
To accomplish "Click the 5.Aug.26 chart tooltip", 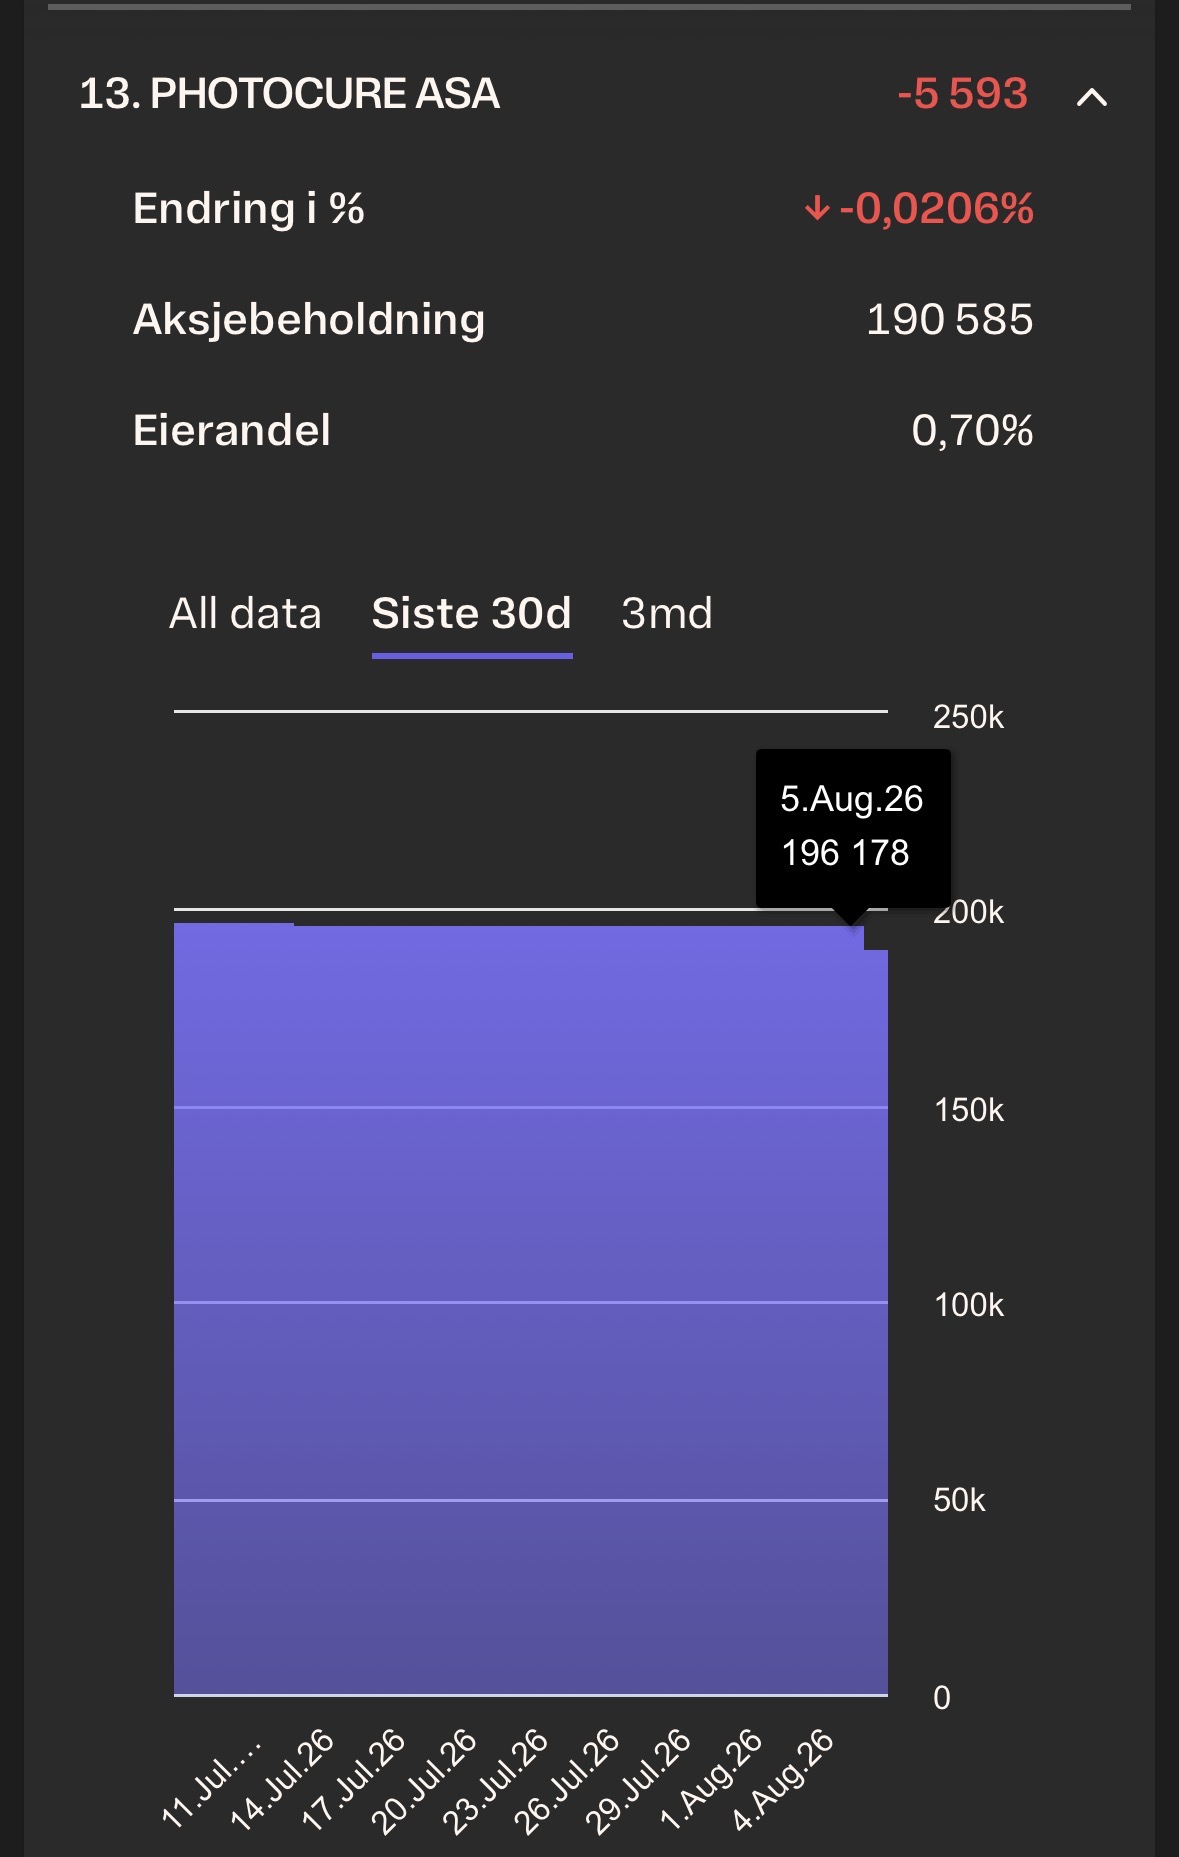I will click(x=853, y=828).
